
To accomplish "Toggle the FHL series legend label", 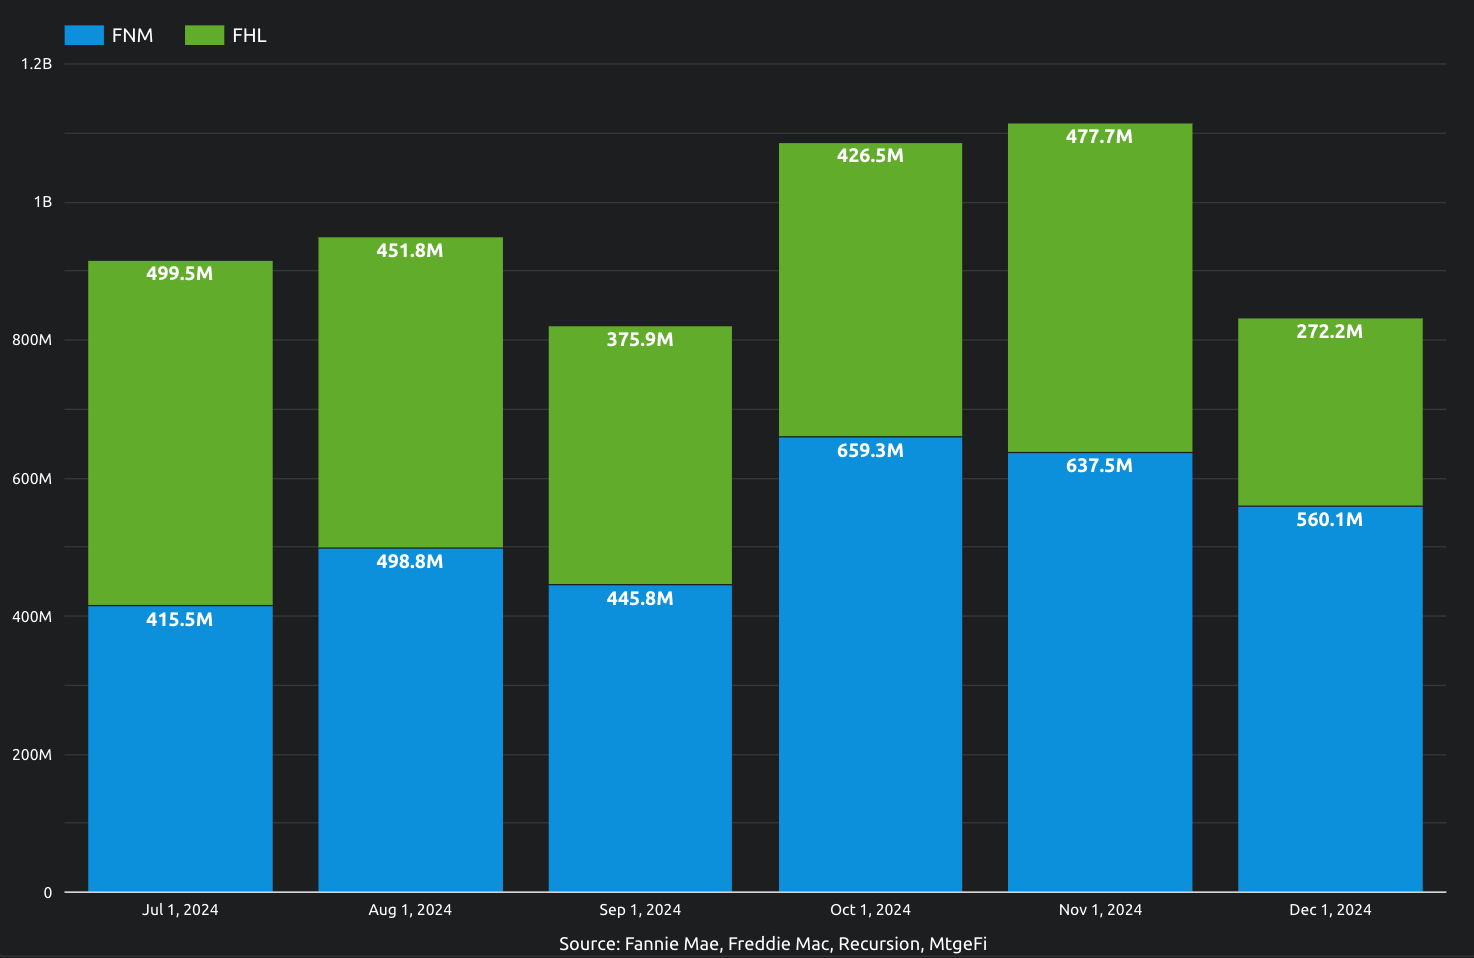I will (x=249, y=35).
